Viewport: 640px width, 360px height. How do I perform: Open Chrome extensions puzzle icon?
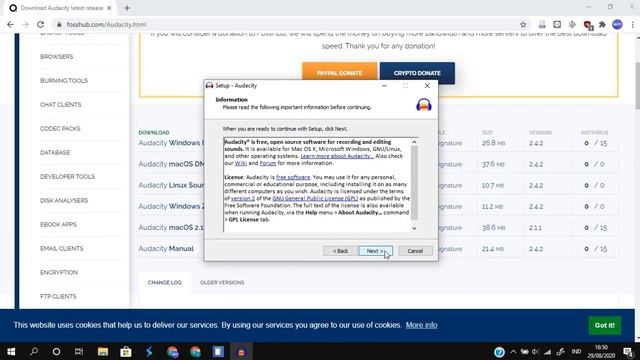(x=602, y=24)
